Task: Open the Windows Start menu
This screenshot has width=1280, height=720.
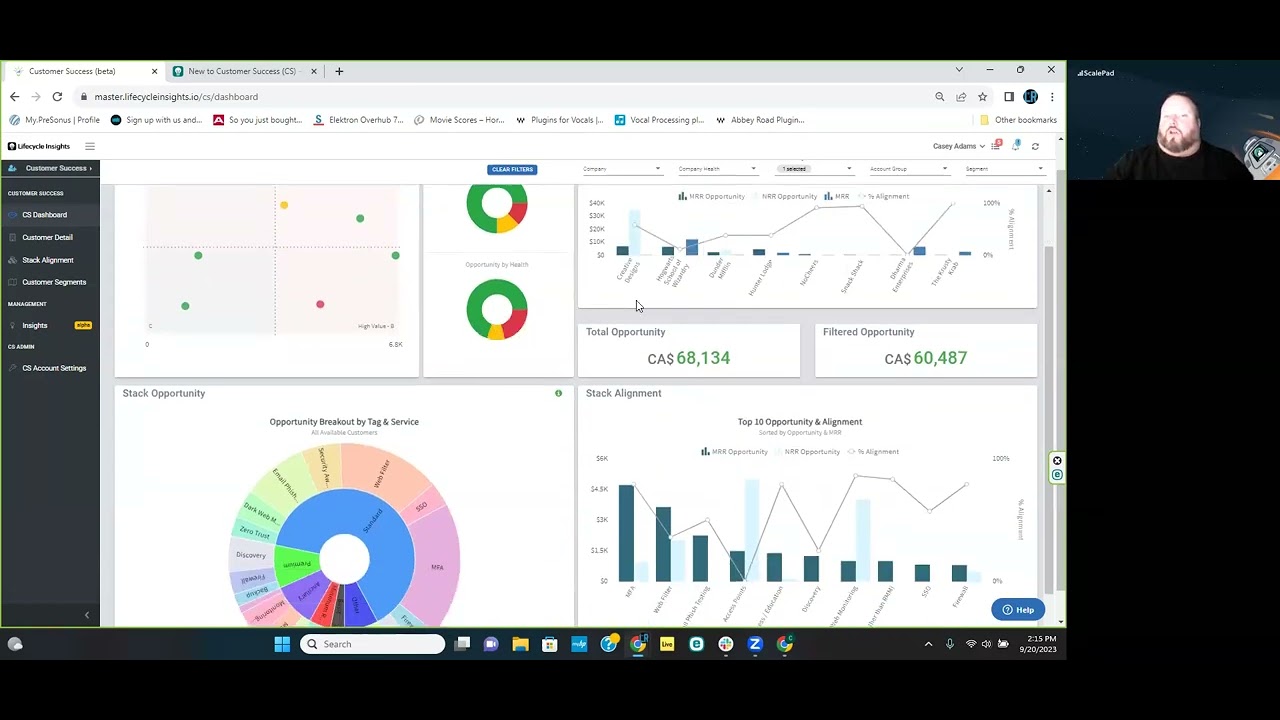Action: pyautogui.click(x=282, y=644)
